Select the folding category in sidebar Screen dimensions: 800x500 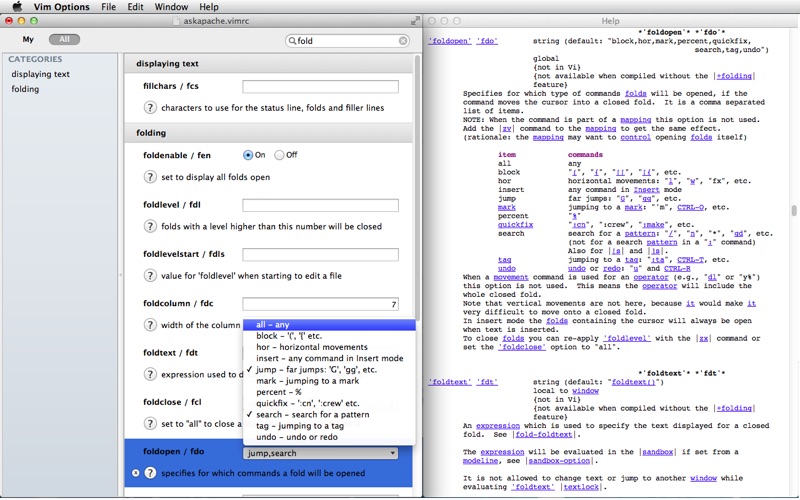26,89
